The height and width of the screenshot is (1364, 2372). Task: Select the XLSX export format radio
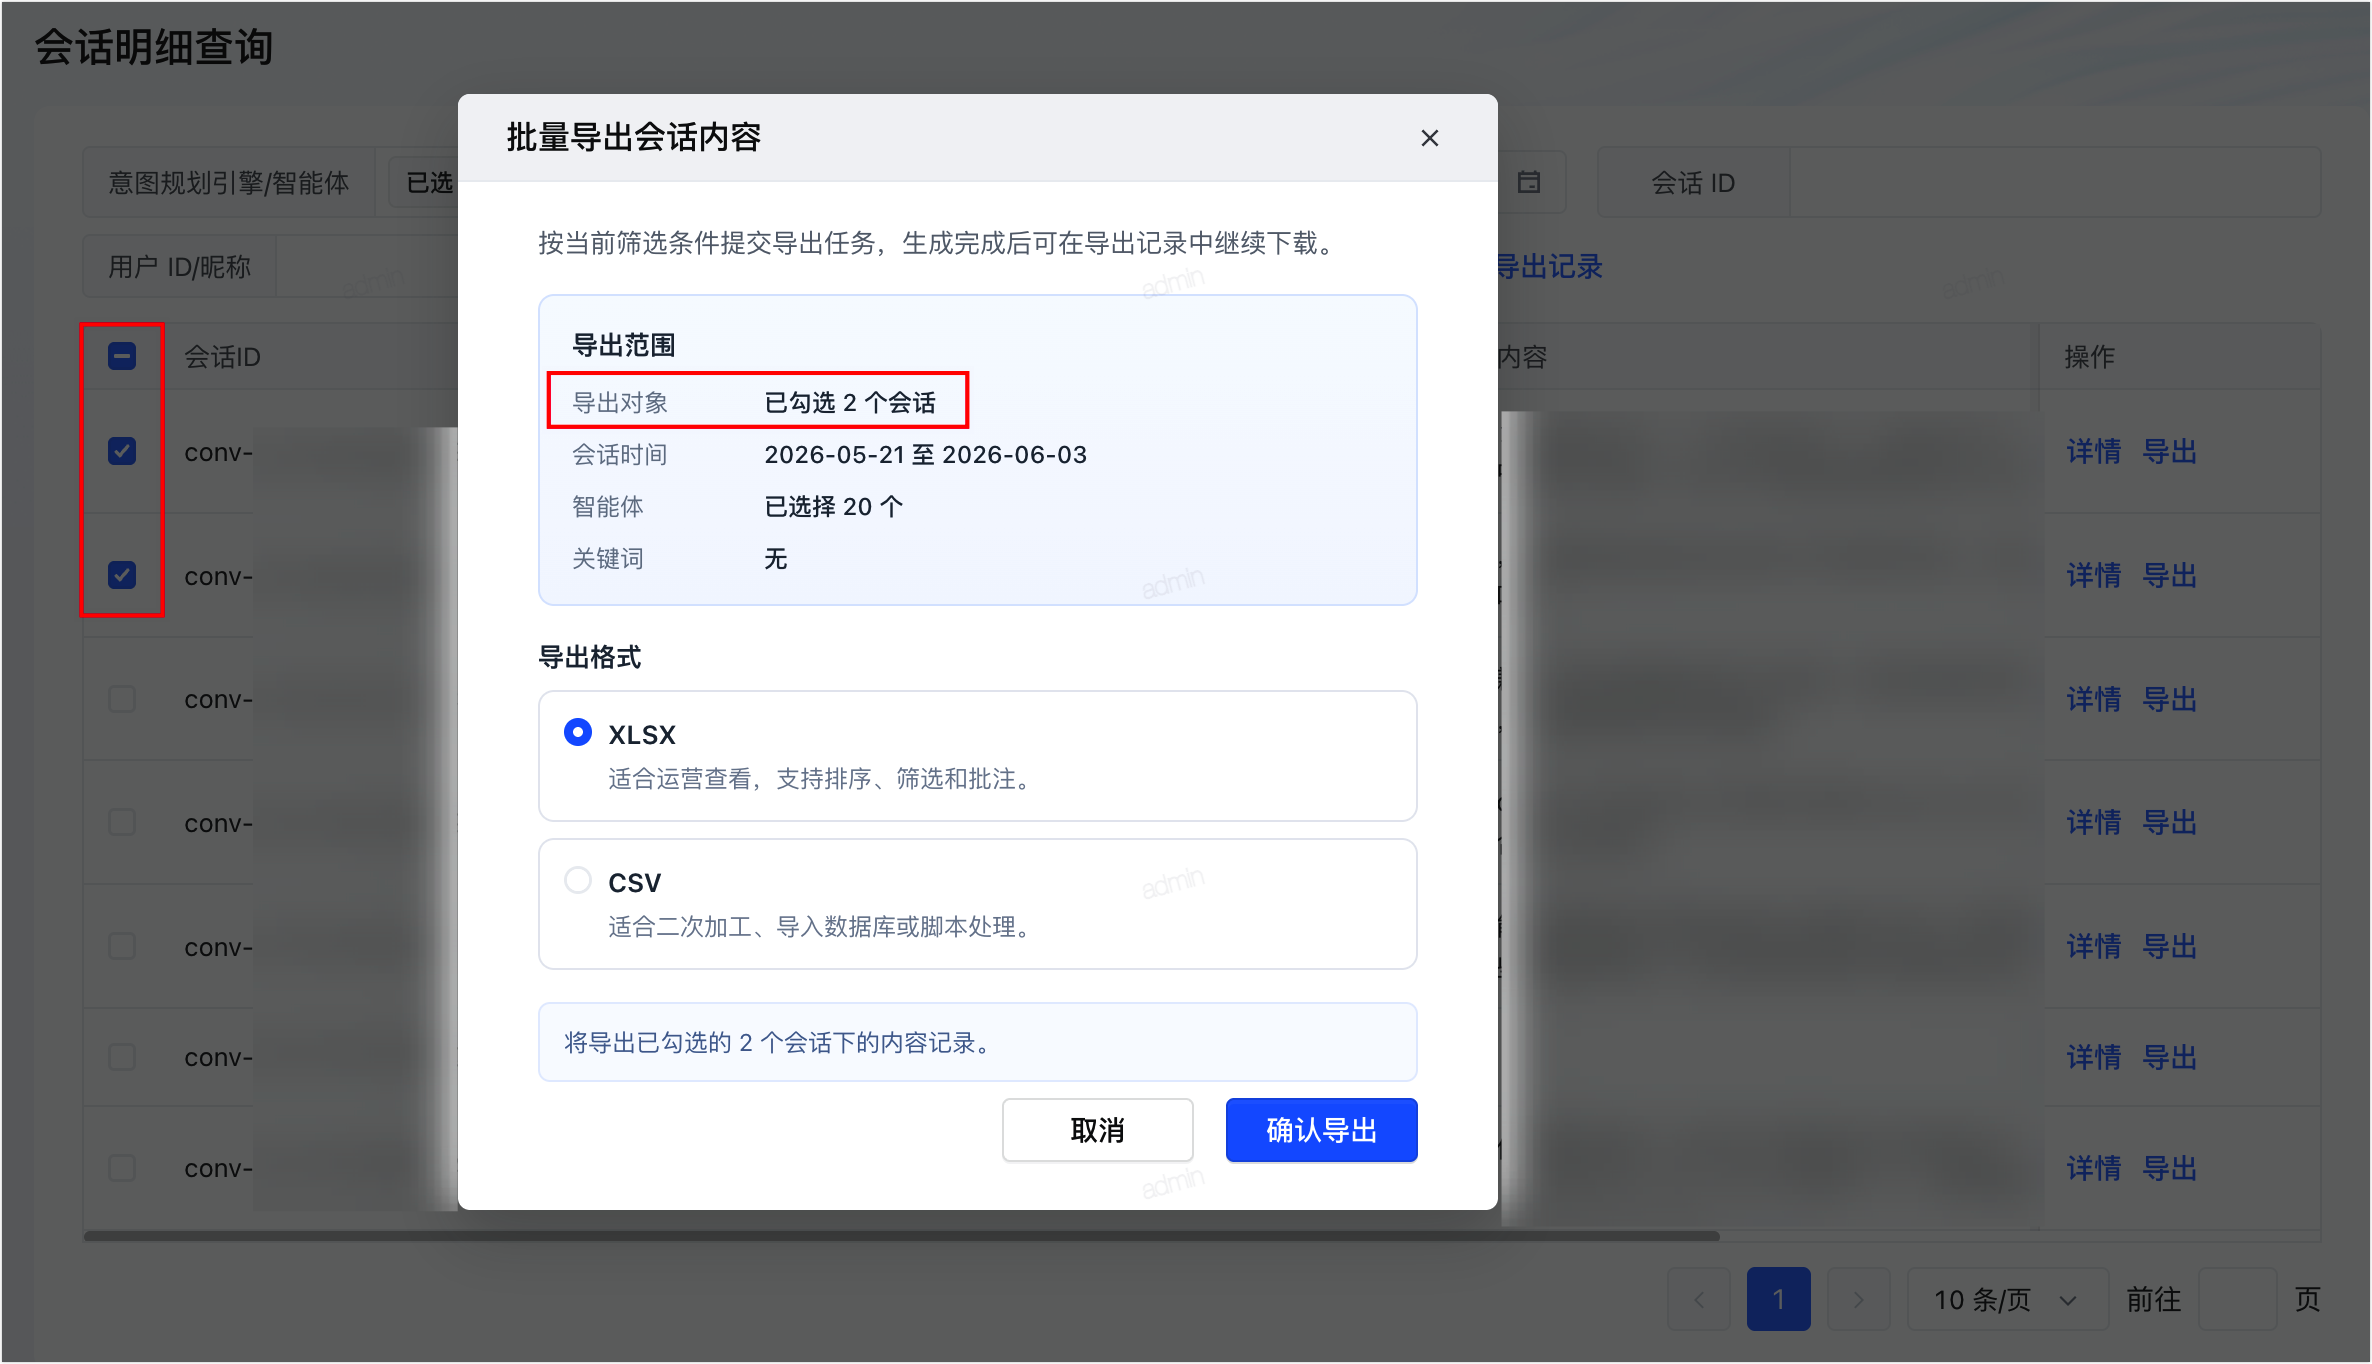pyautogui.click(x=578, y=732)
